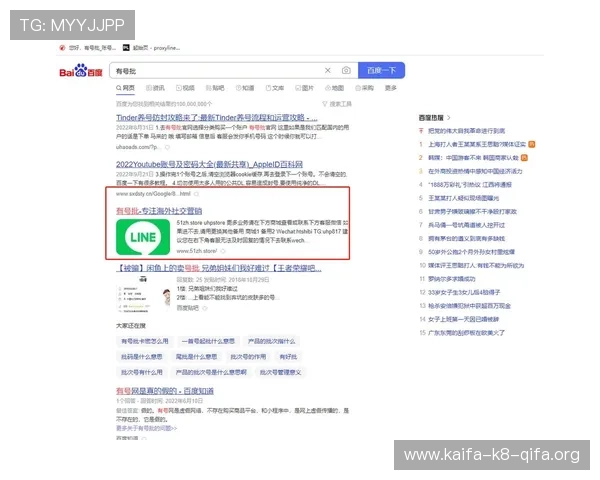
Task: Expand the 更多 more tab
Action: pos(391,88)
